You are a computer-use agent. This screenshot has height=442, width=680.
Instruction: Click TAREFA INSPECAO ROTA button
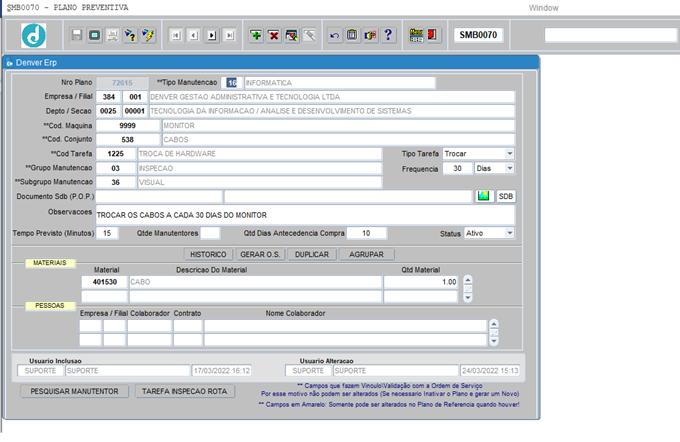184,391
